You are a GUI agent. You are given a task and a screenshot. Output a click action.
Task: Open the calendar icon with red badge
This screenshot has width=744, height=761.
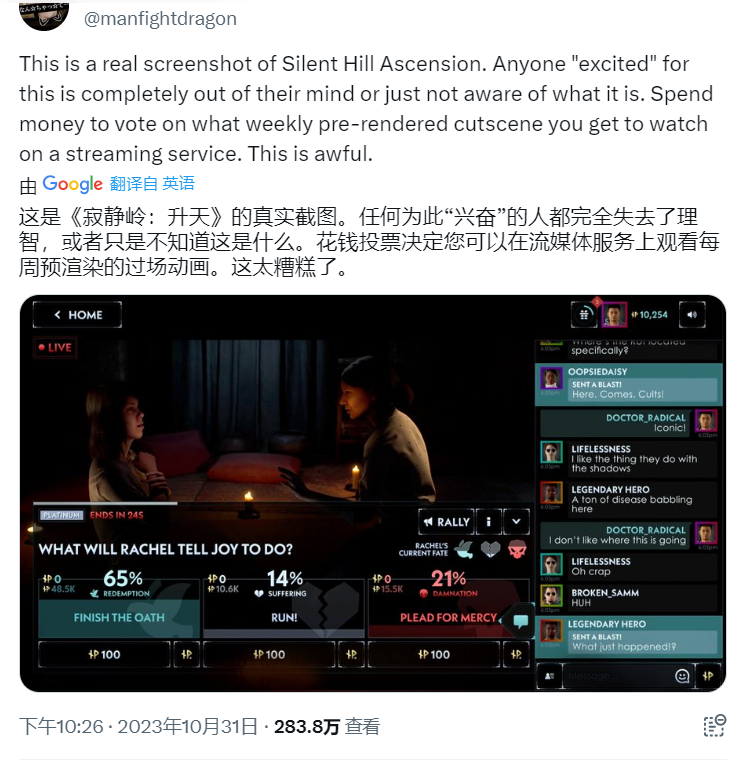[584, 314]
